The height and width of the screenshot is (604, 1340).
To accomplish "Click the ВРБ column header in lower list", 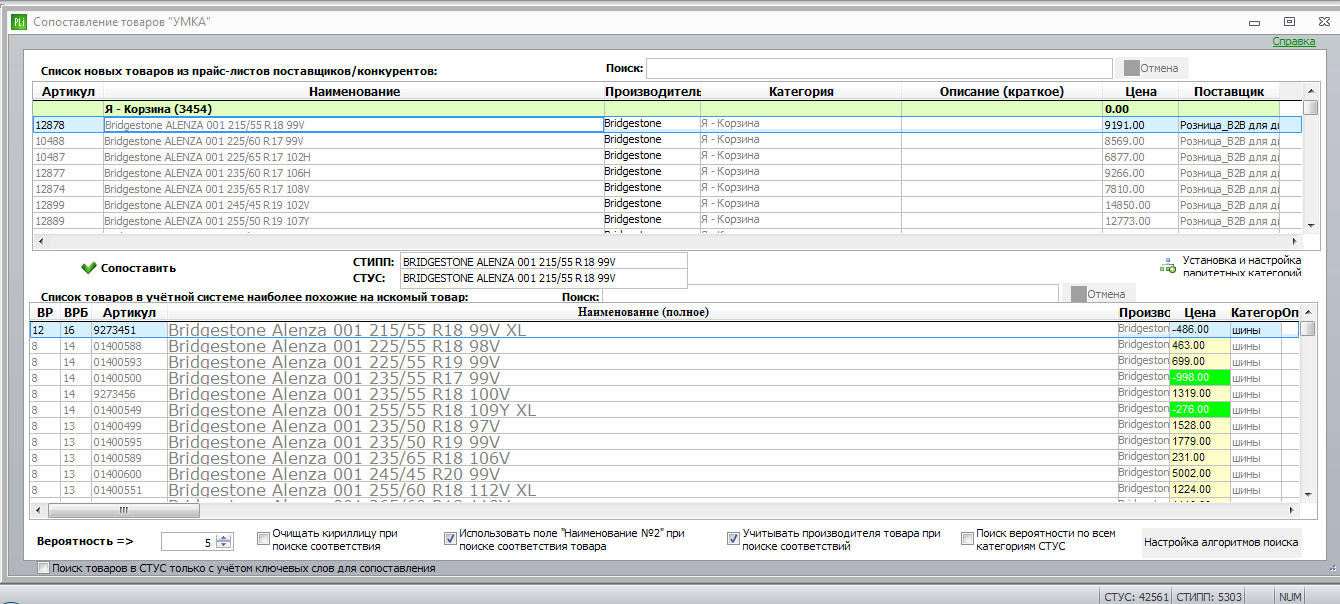I will [x=75, y=313].
